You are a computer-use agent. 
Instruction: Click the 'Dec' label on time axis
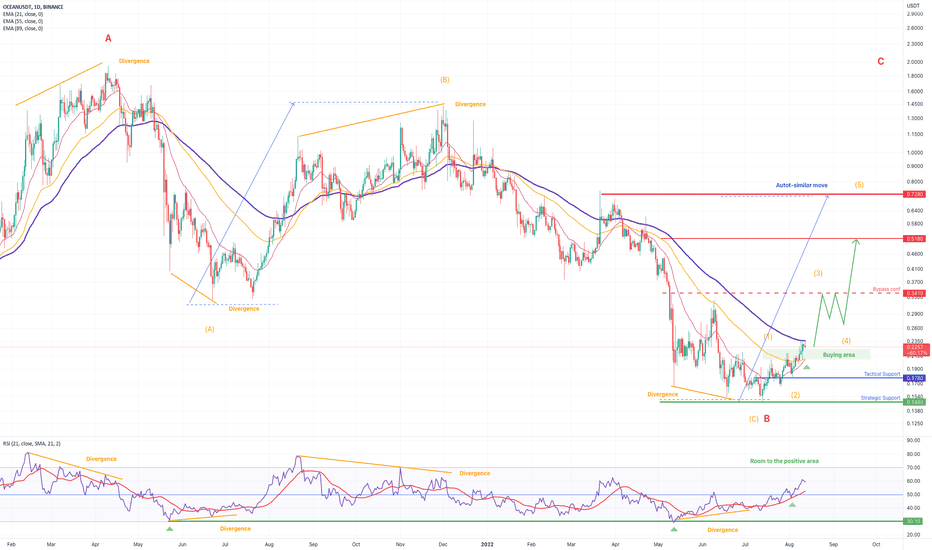click(443, 544)
